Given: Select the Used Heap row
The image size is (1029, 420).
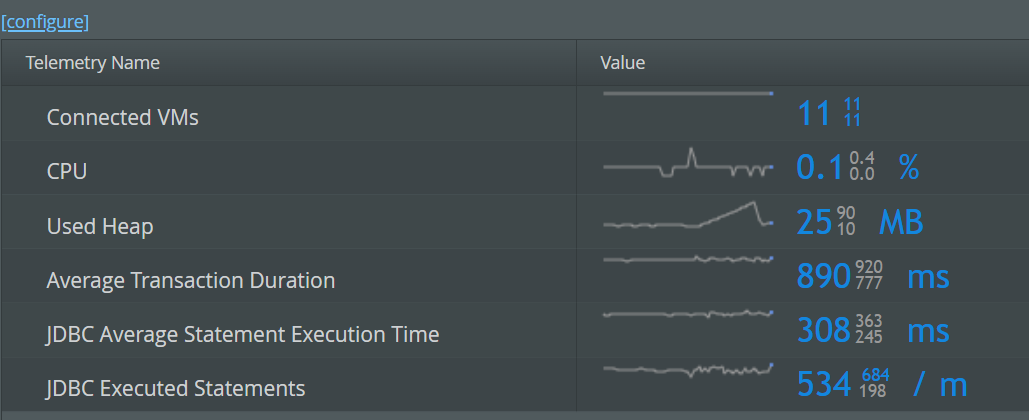Looking at the screenshot, I should point(515,222).
